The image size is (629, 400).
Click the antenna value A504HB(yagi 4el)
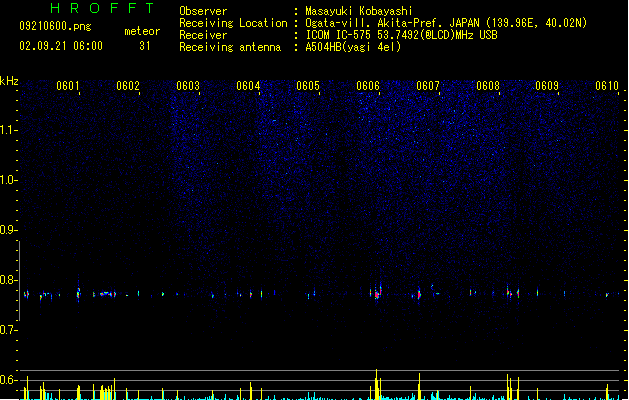tap(353, 47)
